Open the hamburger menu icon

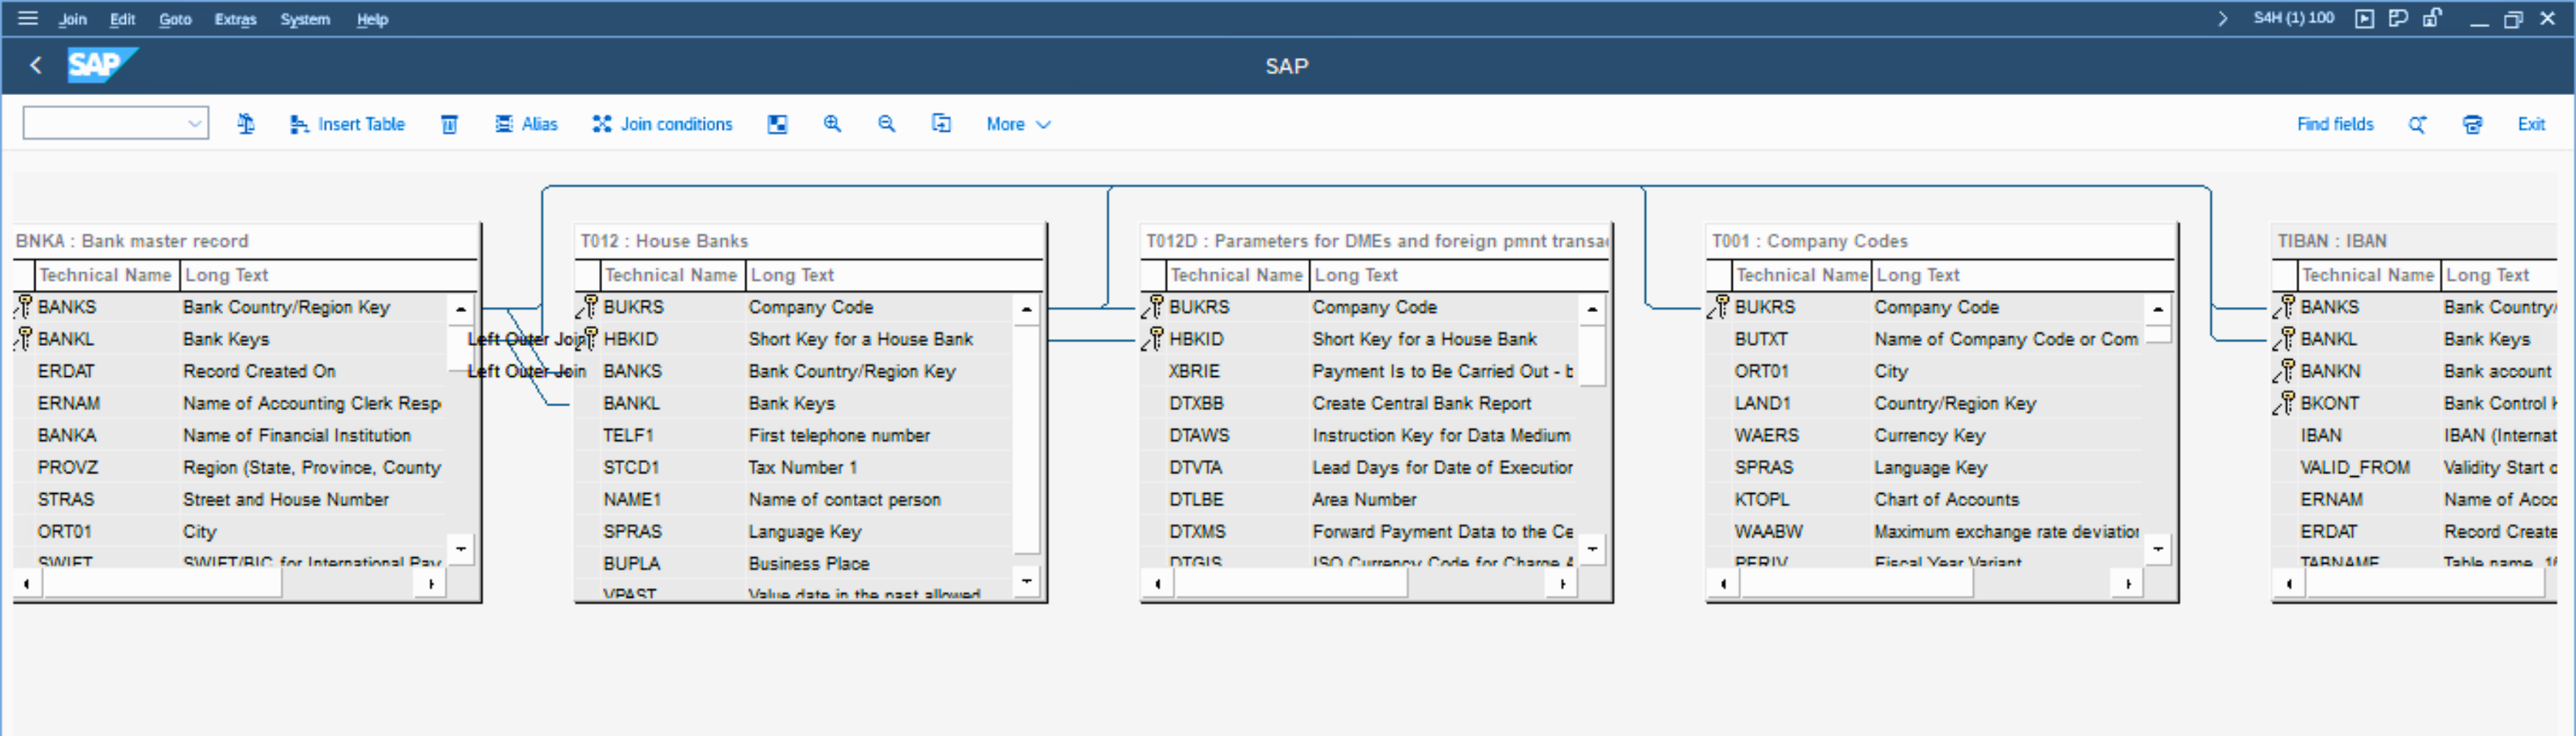click(28, 18)
